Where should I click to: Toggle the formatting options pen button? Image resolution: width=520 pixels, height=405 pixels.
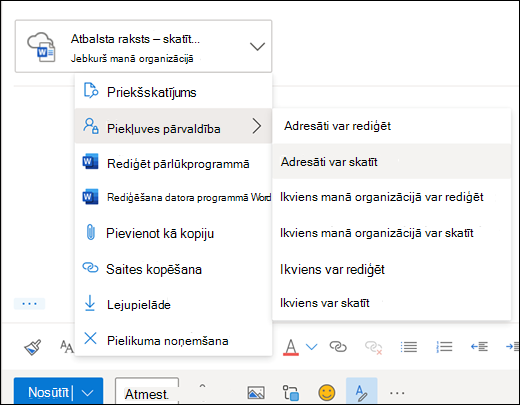[362, 393]
